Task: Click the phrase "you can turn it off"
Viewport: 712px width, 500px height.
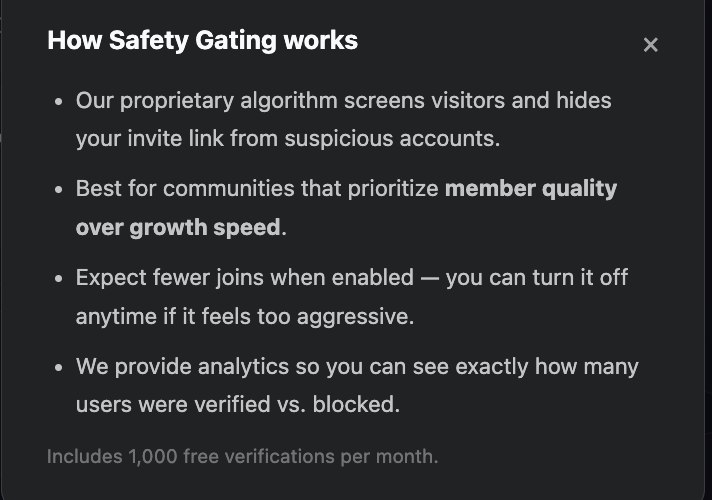Action: 537,277
